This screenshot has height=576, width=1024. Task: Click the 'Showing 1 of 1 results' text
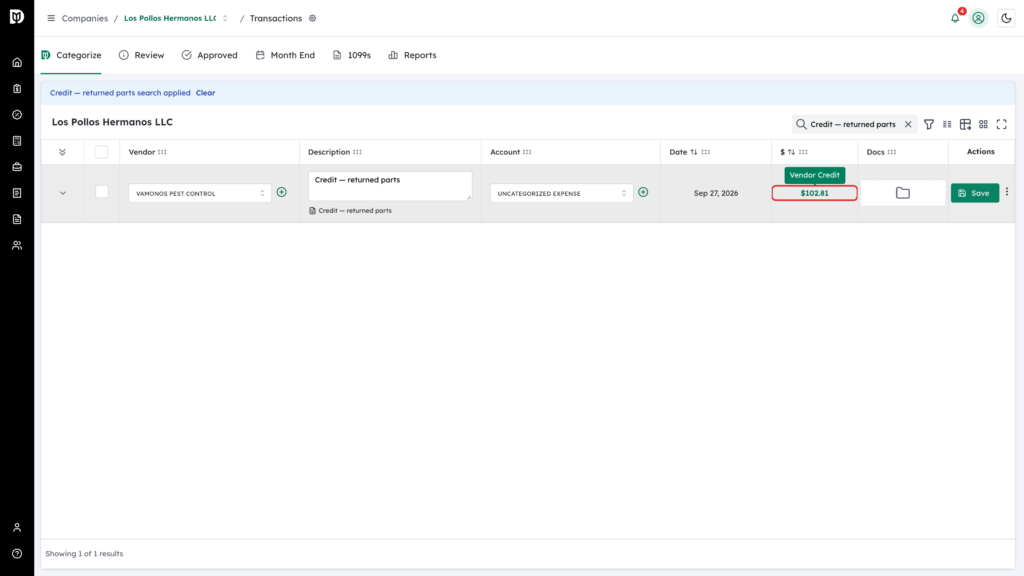[84, 554]
